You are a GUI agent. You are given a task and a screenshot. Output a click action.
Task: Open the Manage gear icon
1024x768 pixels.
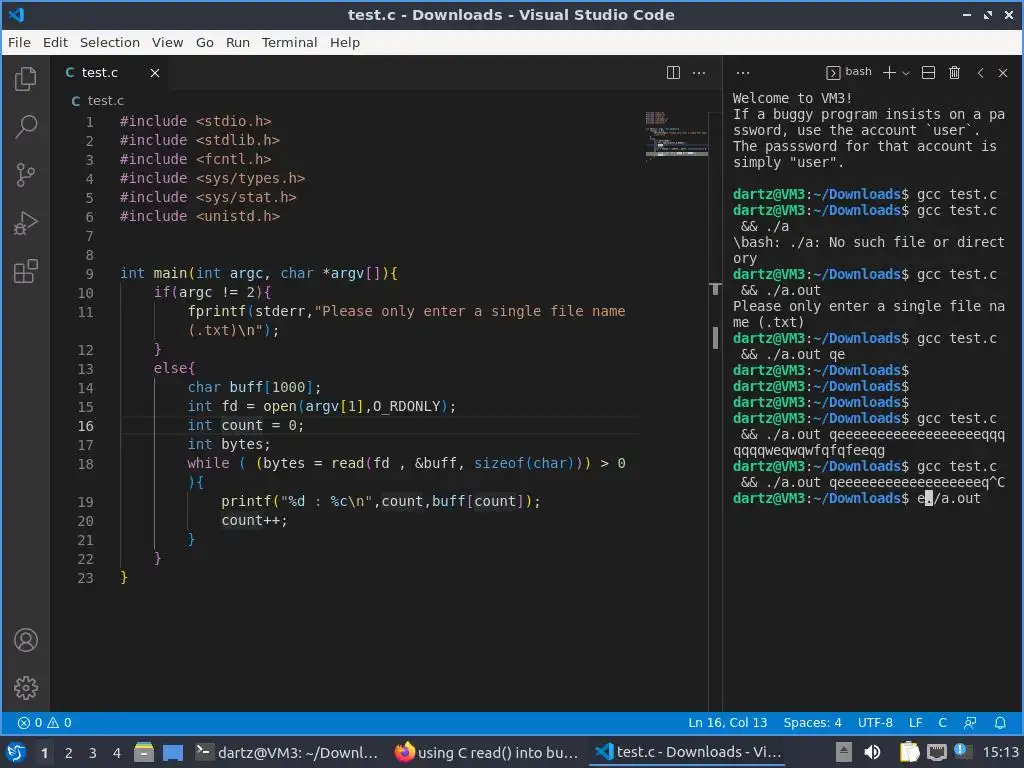pyautogui.click(x=25, y=688)
